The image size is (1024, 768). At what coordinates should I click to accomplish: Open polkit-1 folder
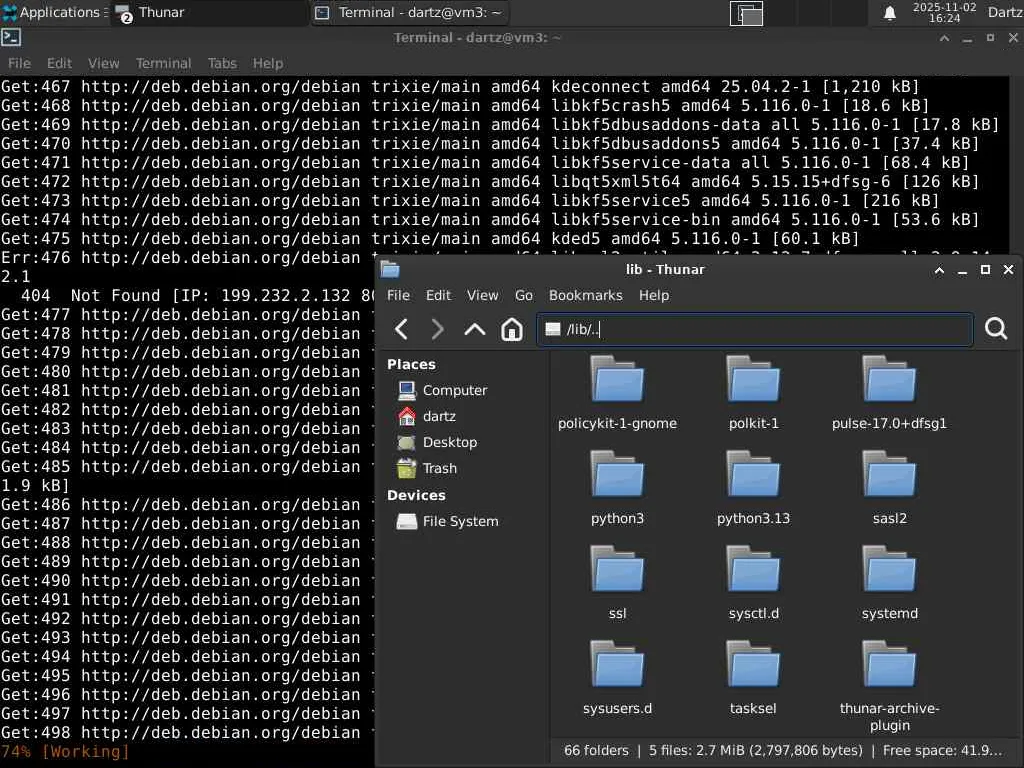pyautogui.click(x=754, y=392)
